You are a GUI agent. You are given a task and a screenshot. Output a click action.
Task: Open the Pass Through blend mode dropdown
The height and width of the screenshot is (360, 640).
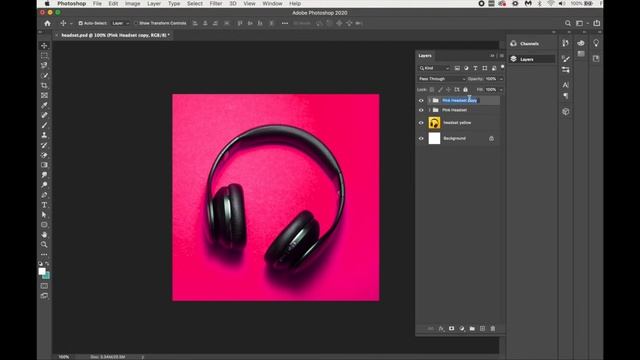click(x=441, y=79)
